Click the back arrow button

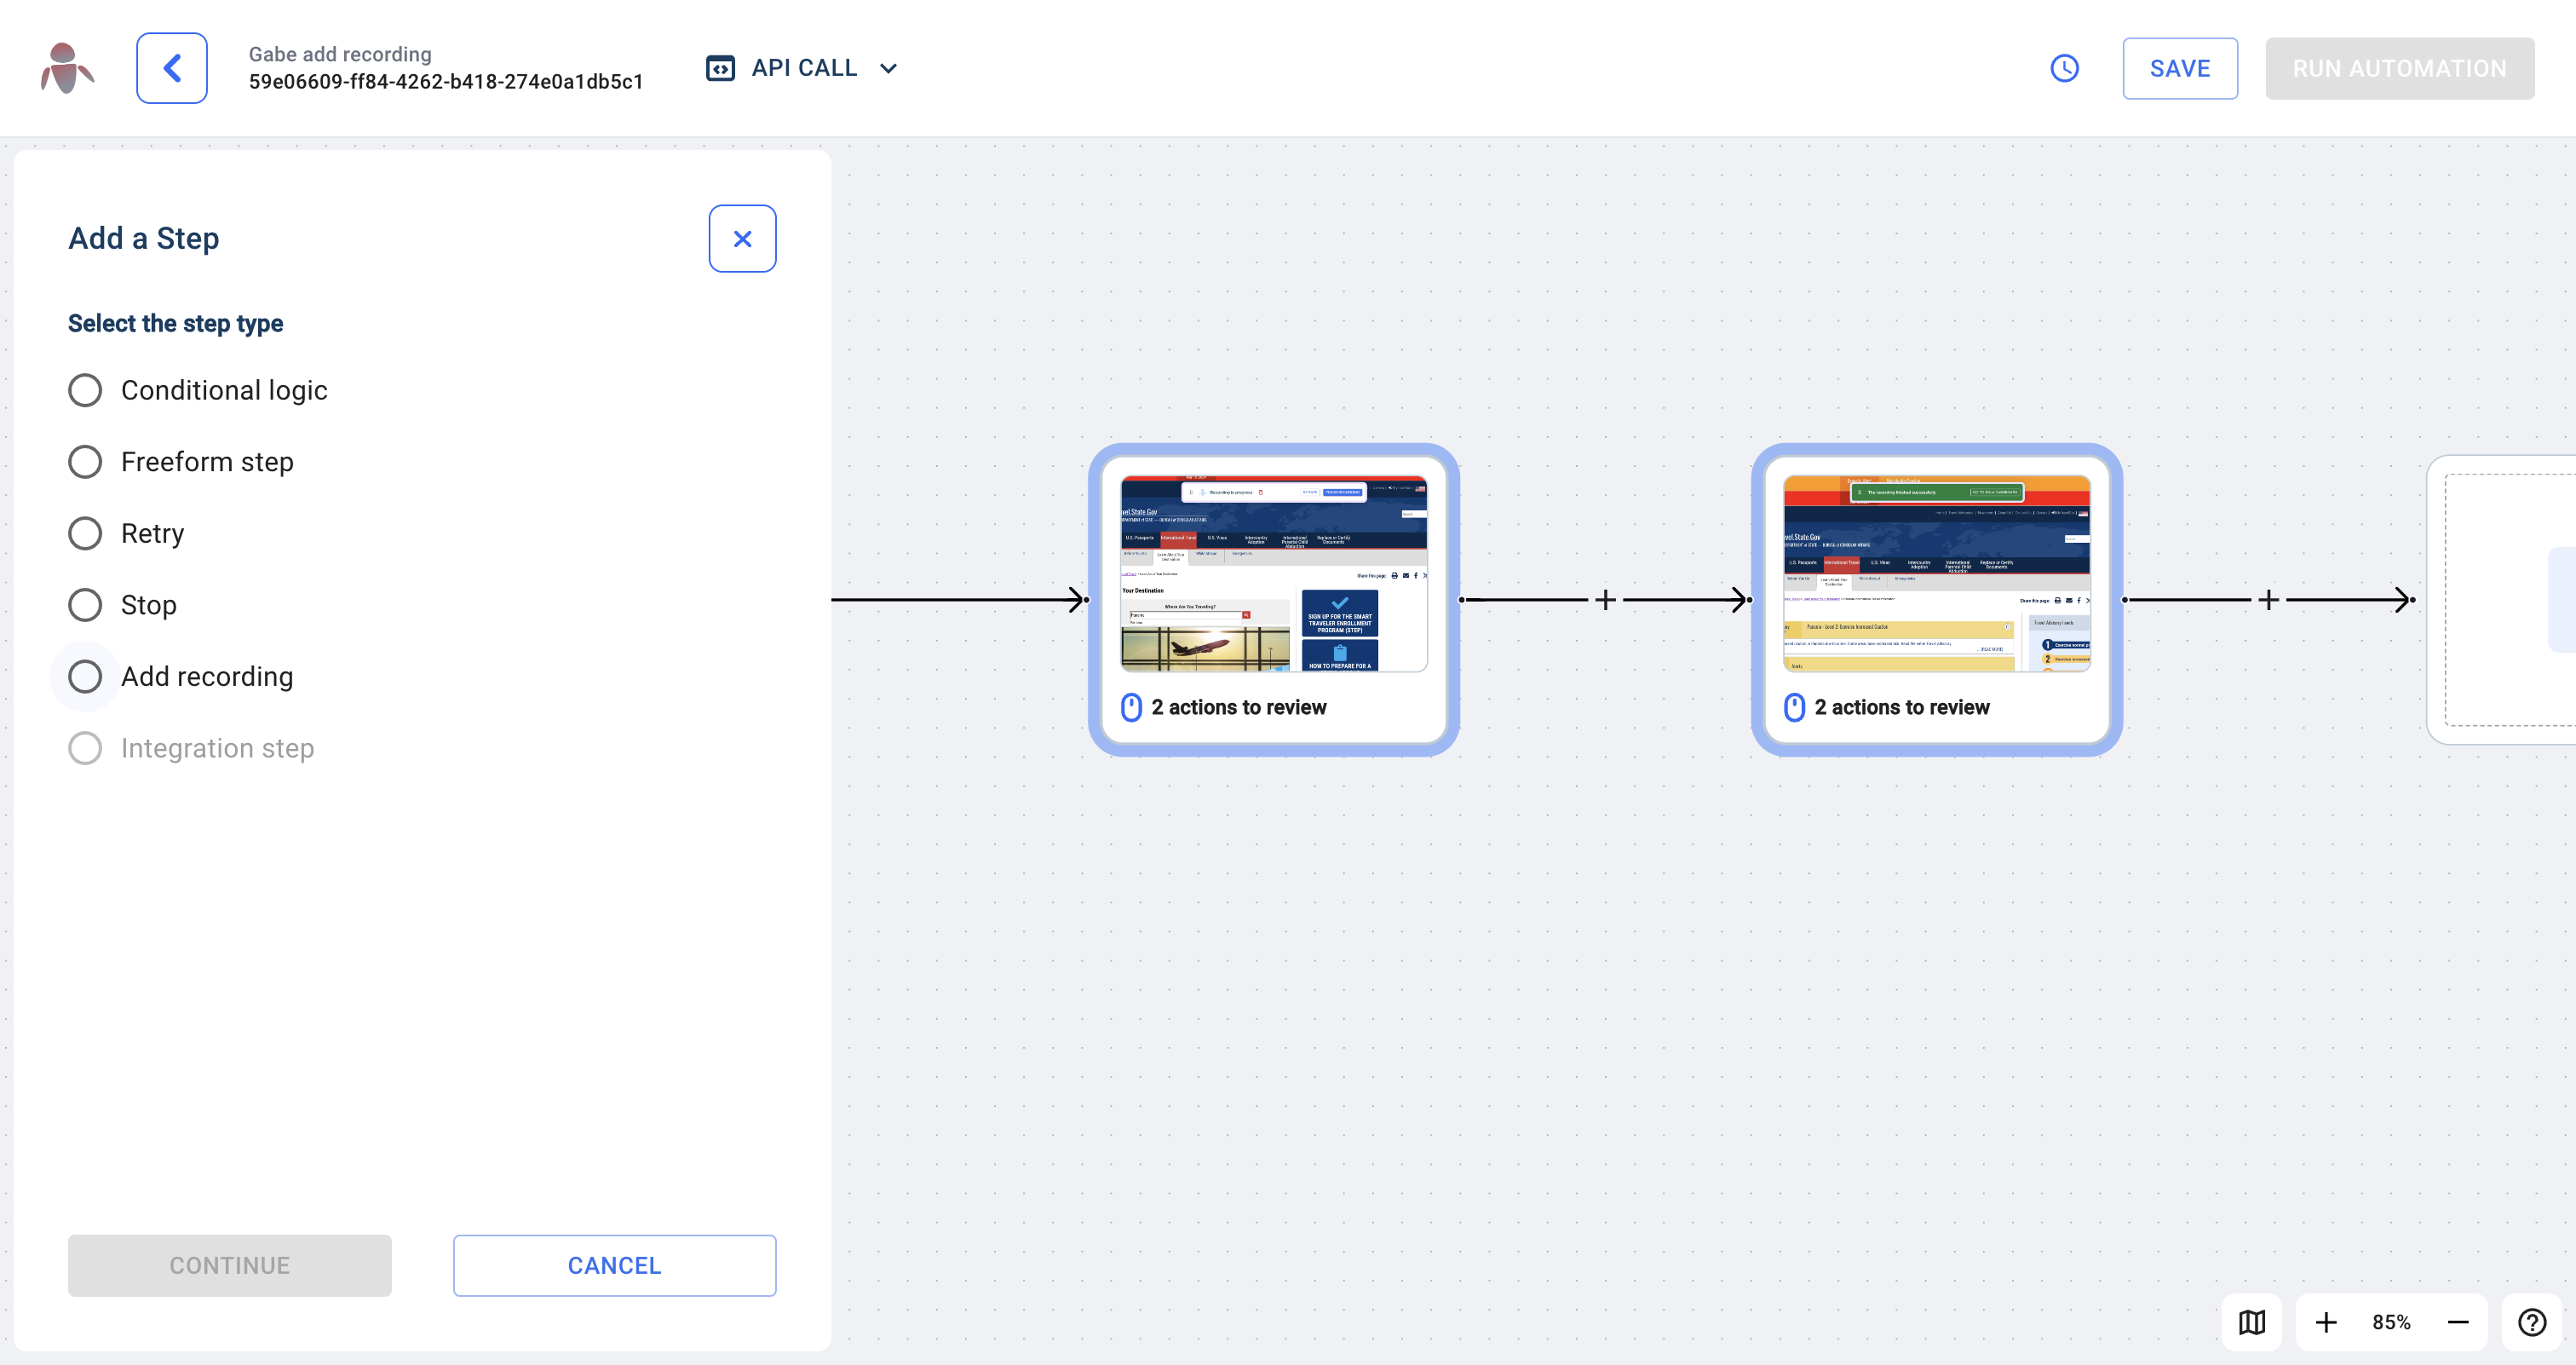(172, 68)
